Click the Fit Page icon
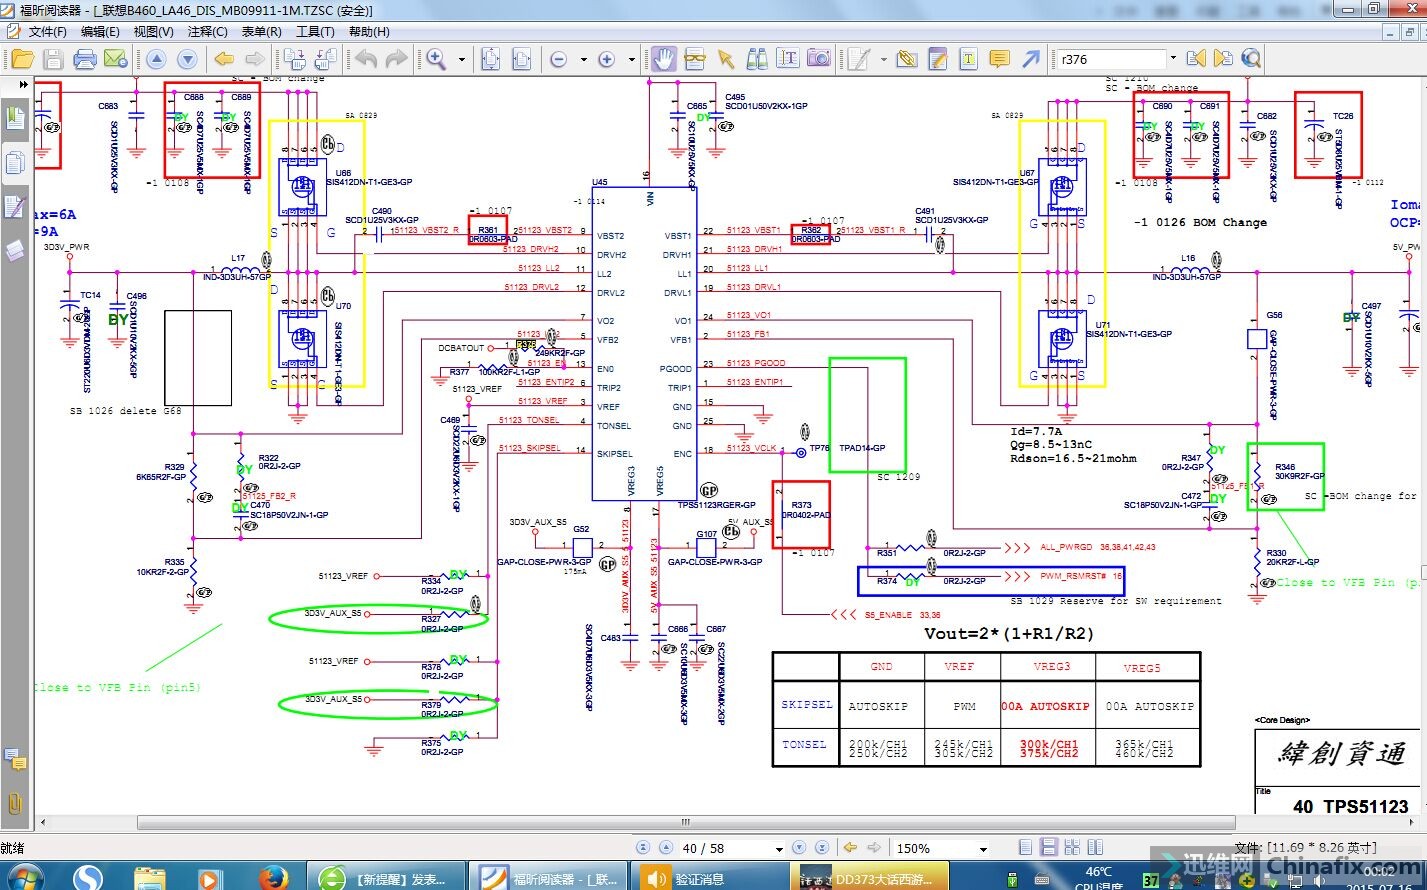This screenshot has width=1427, height=890. click(490, 60)
